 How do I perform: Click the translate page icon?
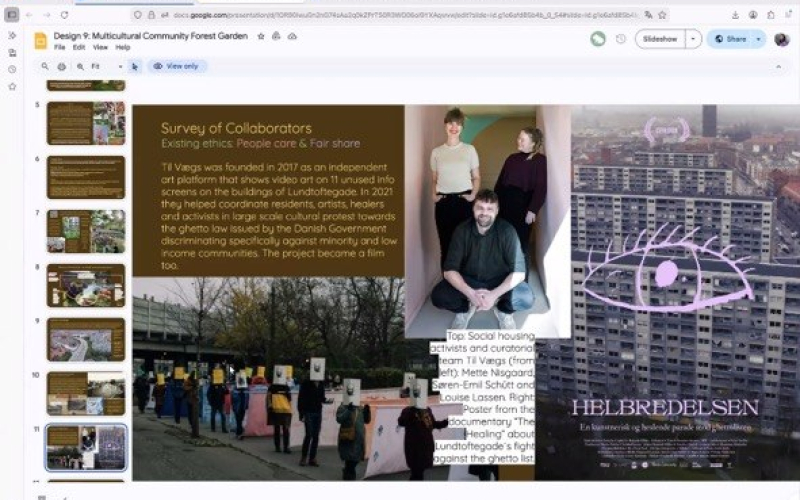click(x=648, y=15)
